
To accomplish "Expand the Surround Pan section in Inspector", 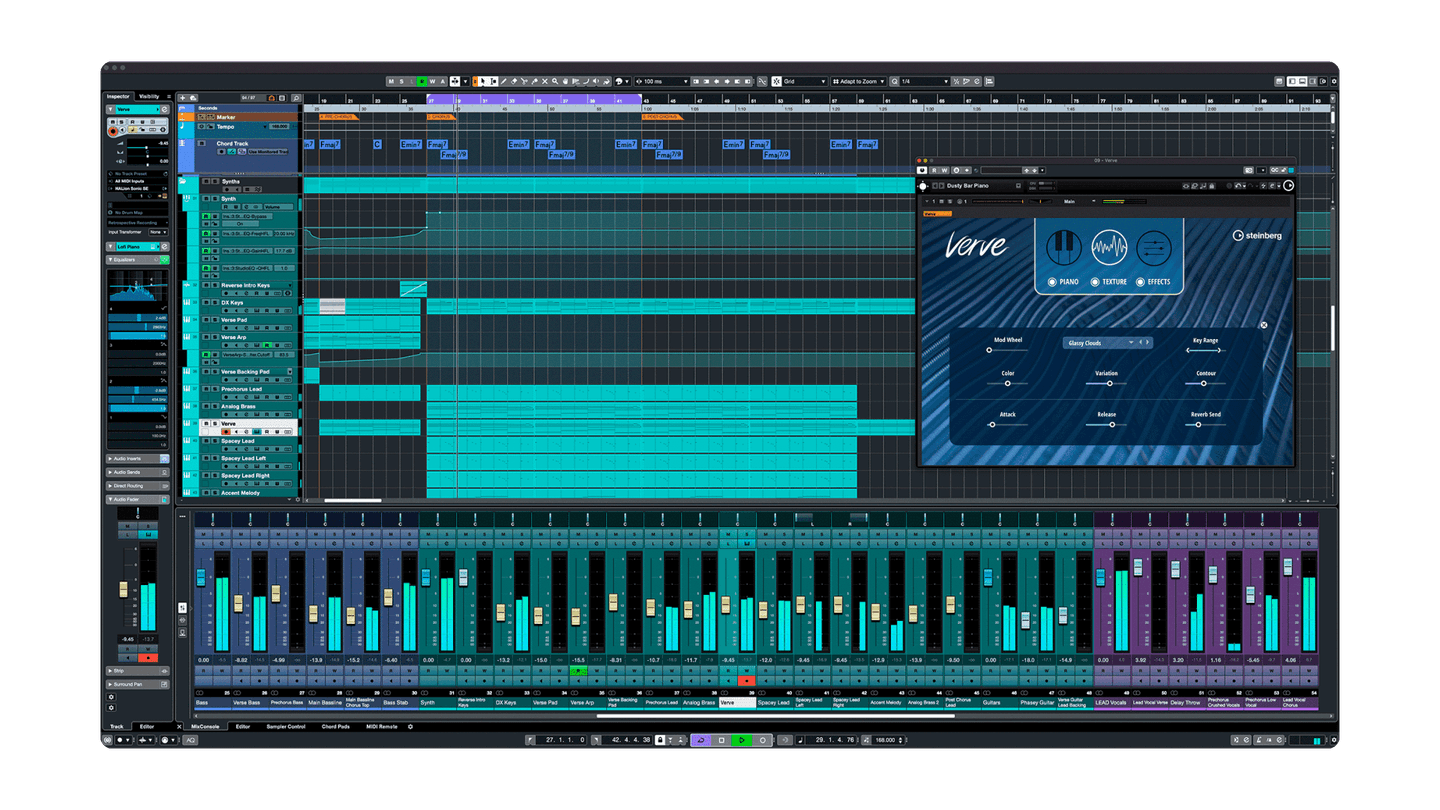I will click(138, 685).
